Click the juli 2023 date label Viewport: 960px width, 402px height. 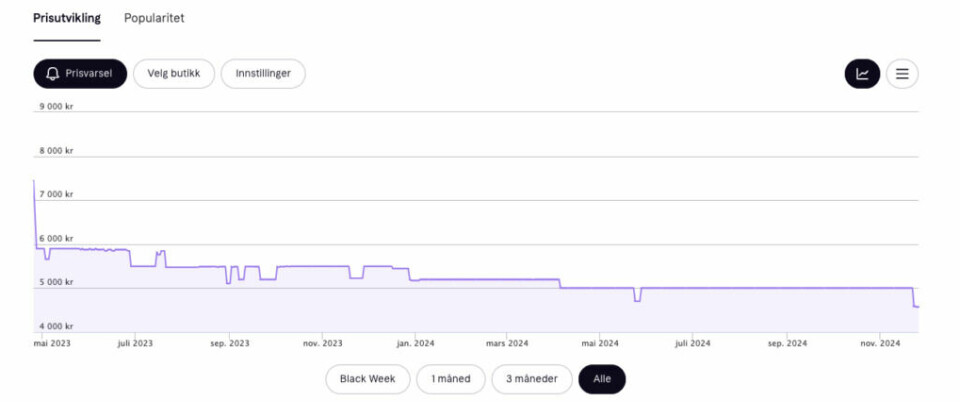134,344
